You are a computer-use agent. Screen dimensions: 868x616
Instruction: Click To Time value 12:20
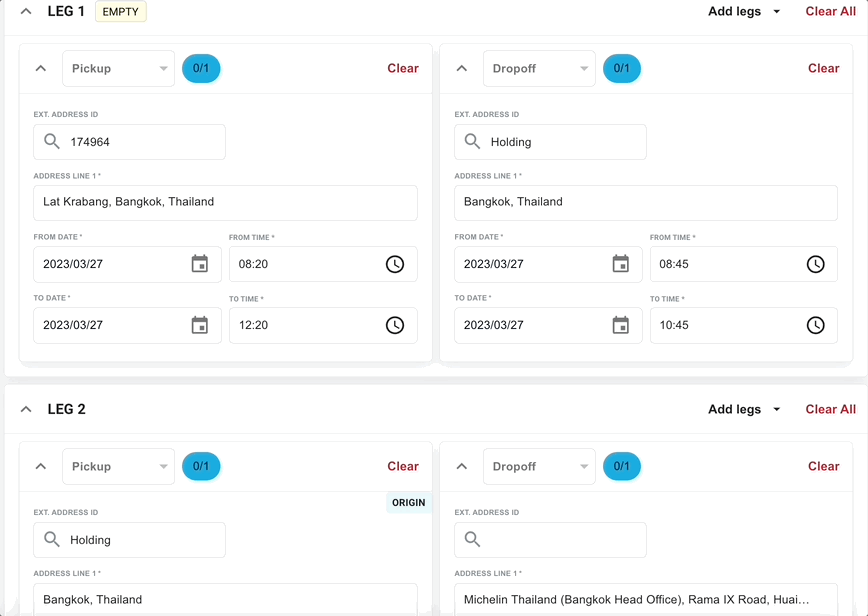point(253,325)
